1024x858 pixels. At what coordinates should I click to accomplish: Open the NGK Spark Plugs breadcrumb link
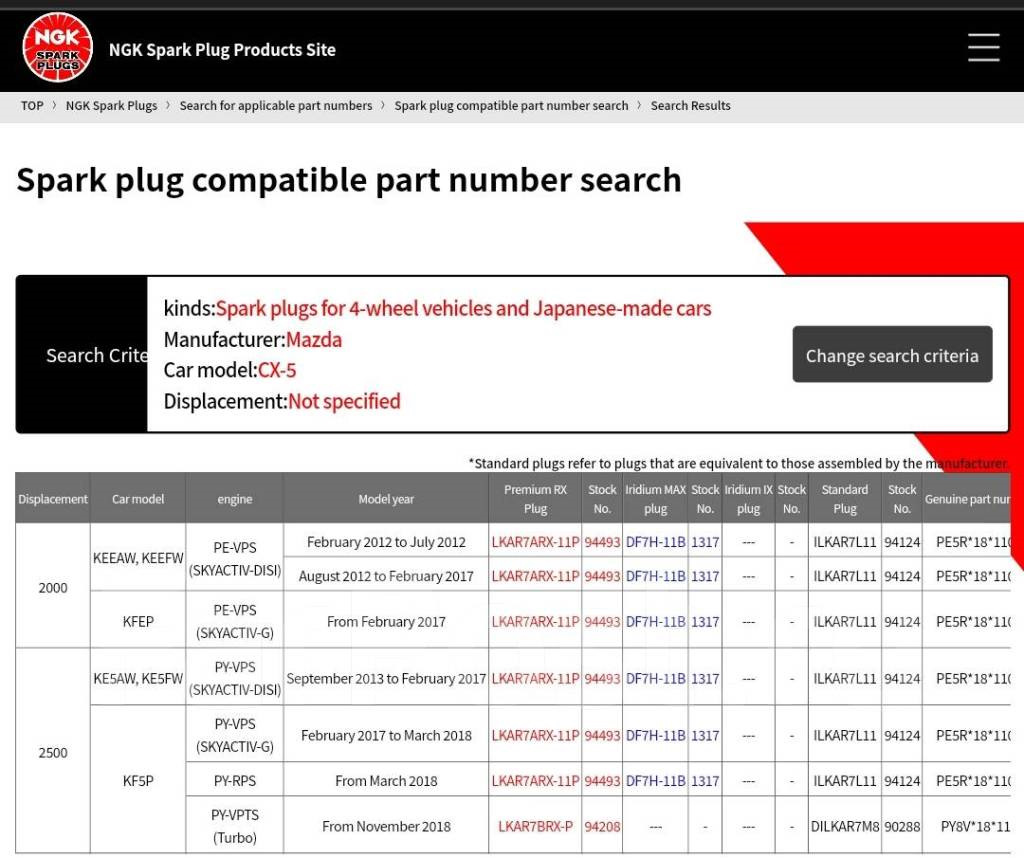[x=112, y=106]
